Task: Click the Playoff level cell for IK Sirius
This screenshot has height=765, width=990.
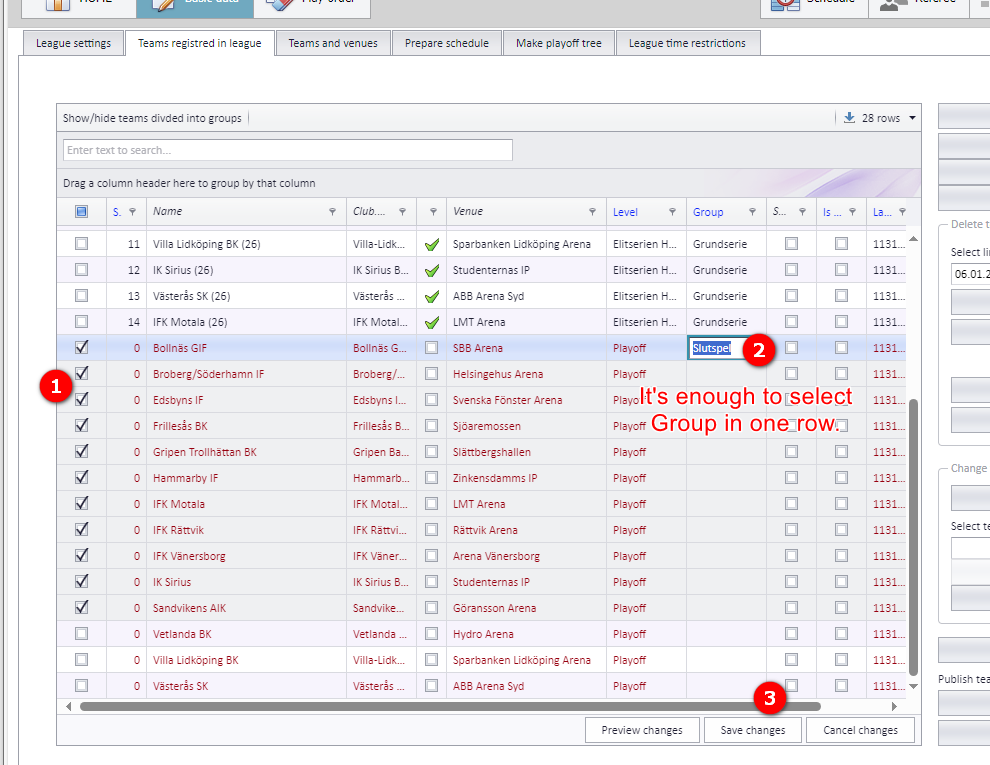Action: tap(646, 582)
